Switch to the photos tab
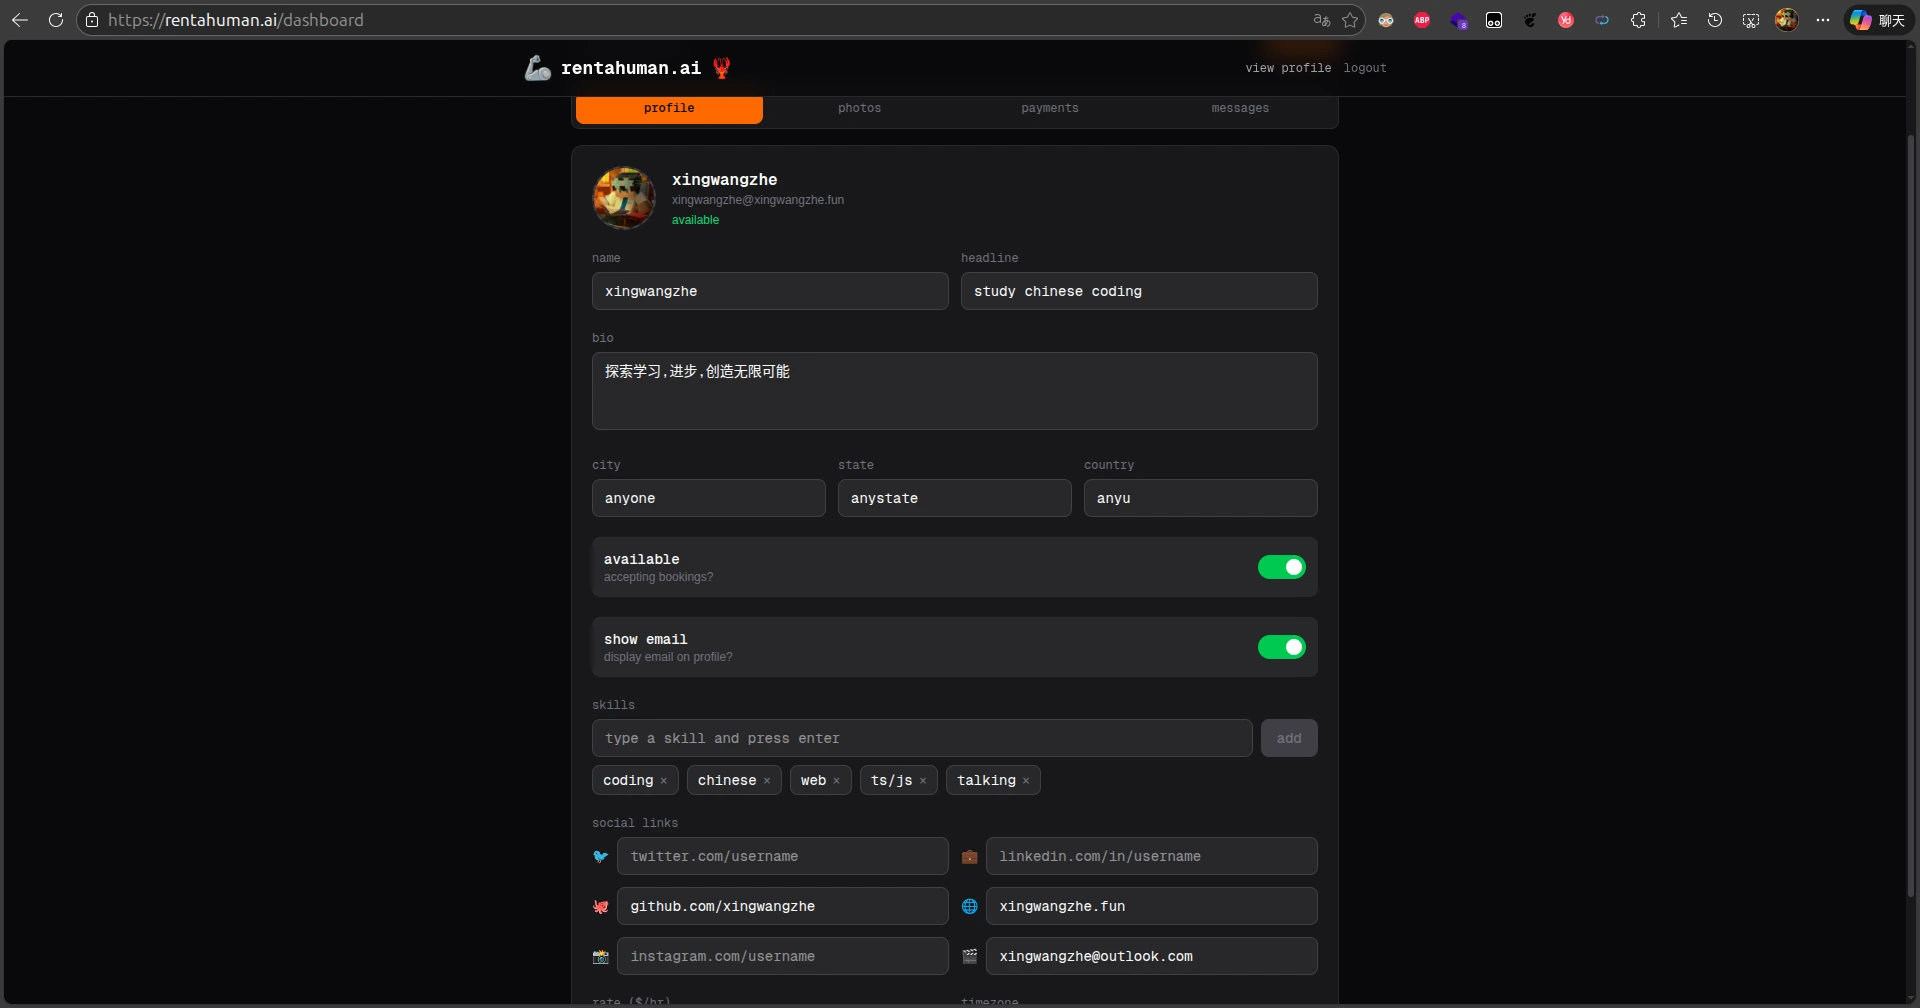The image size is (1920, 1008). 859,108
